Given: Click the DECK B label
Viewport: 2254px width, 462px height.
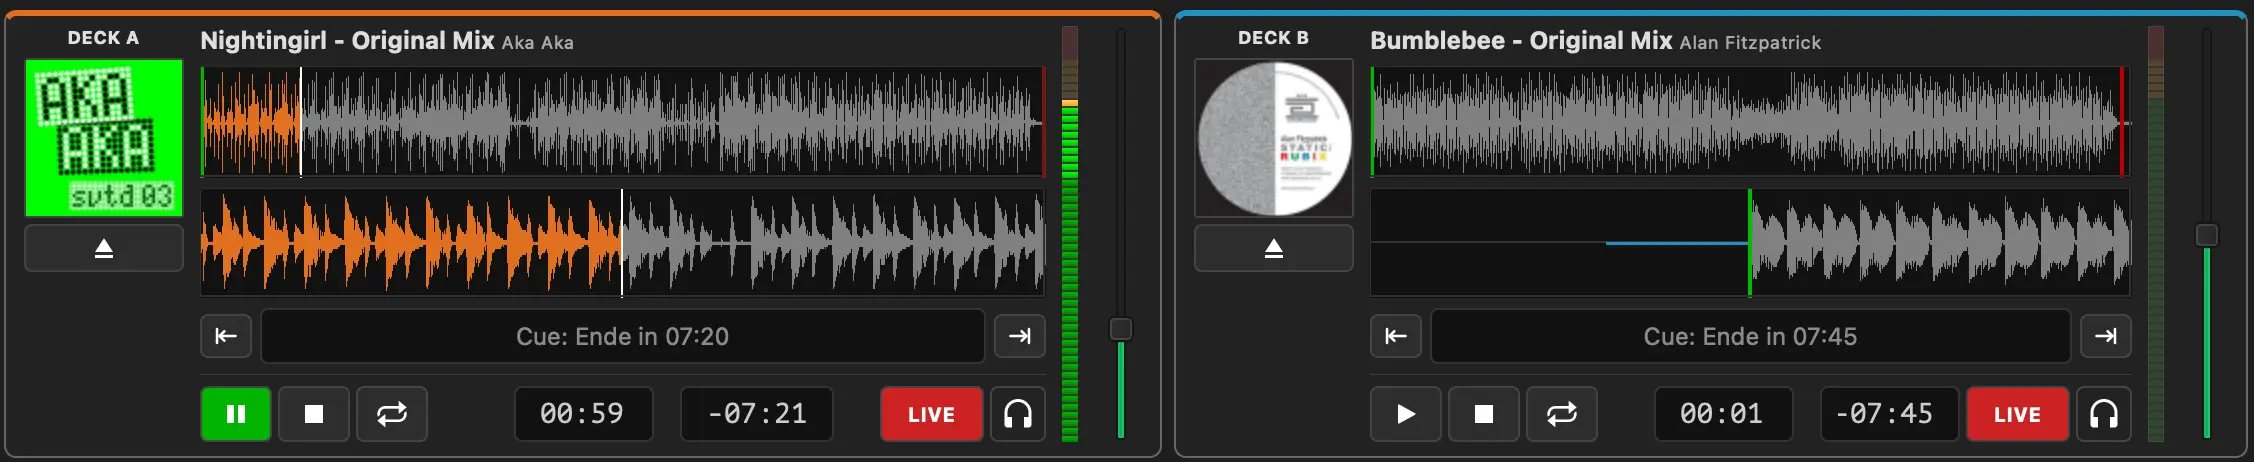Looking at the screenshot, I should [x=1273, y=38].
